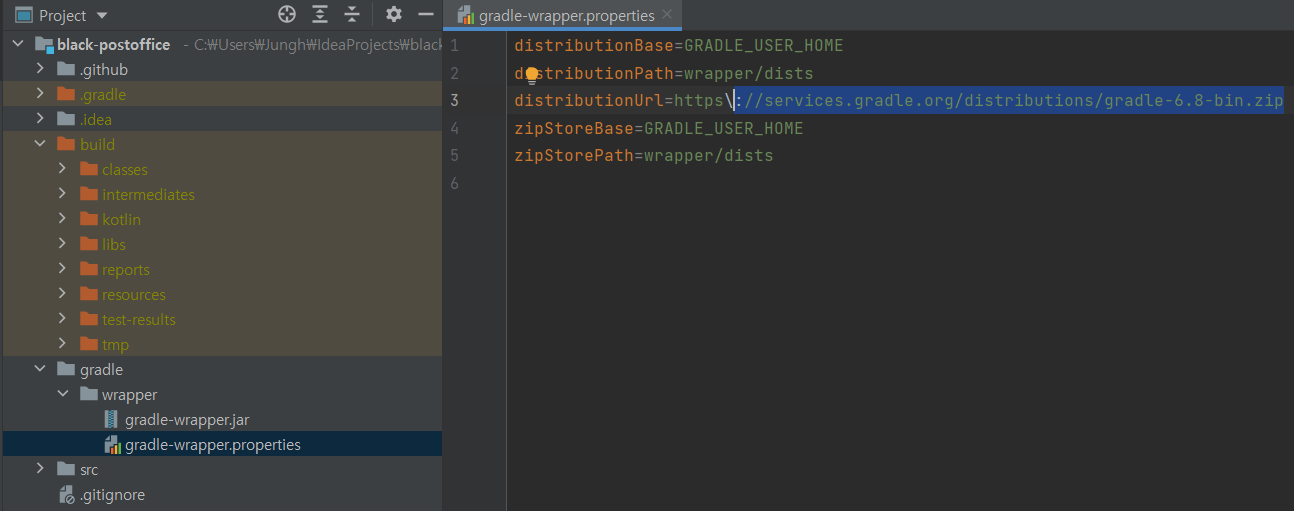The image size is (1294, 511).
Task: Select the .gradle folder row
Action: click(222, 94)
